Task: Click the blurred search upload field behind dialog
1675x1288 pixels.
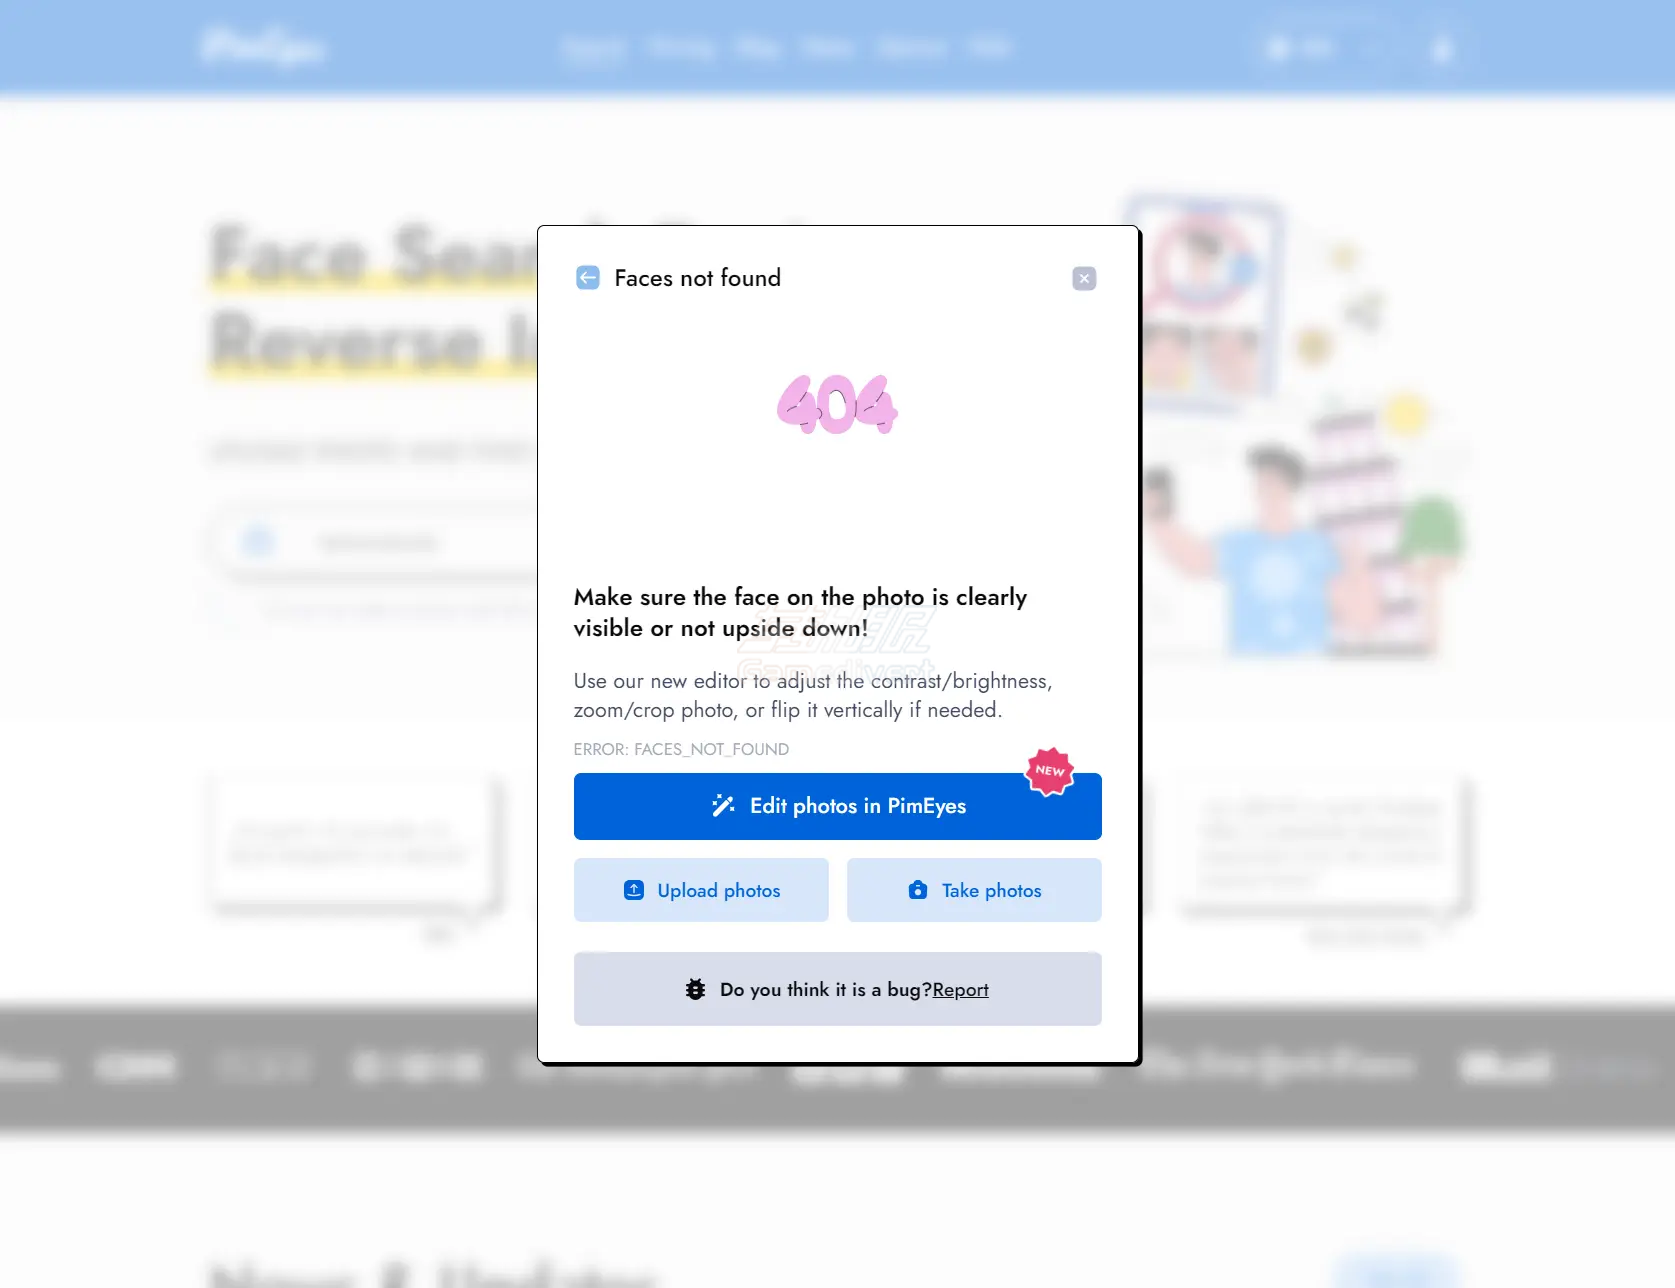Action: 376,543
